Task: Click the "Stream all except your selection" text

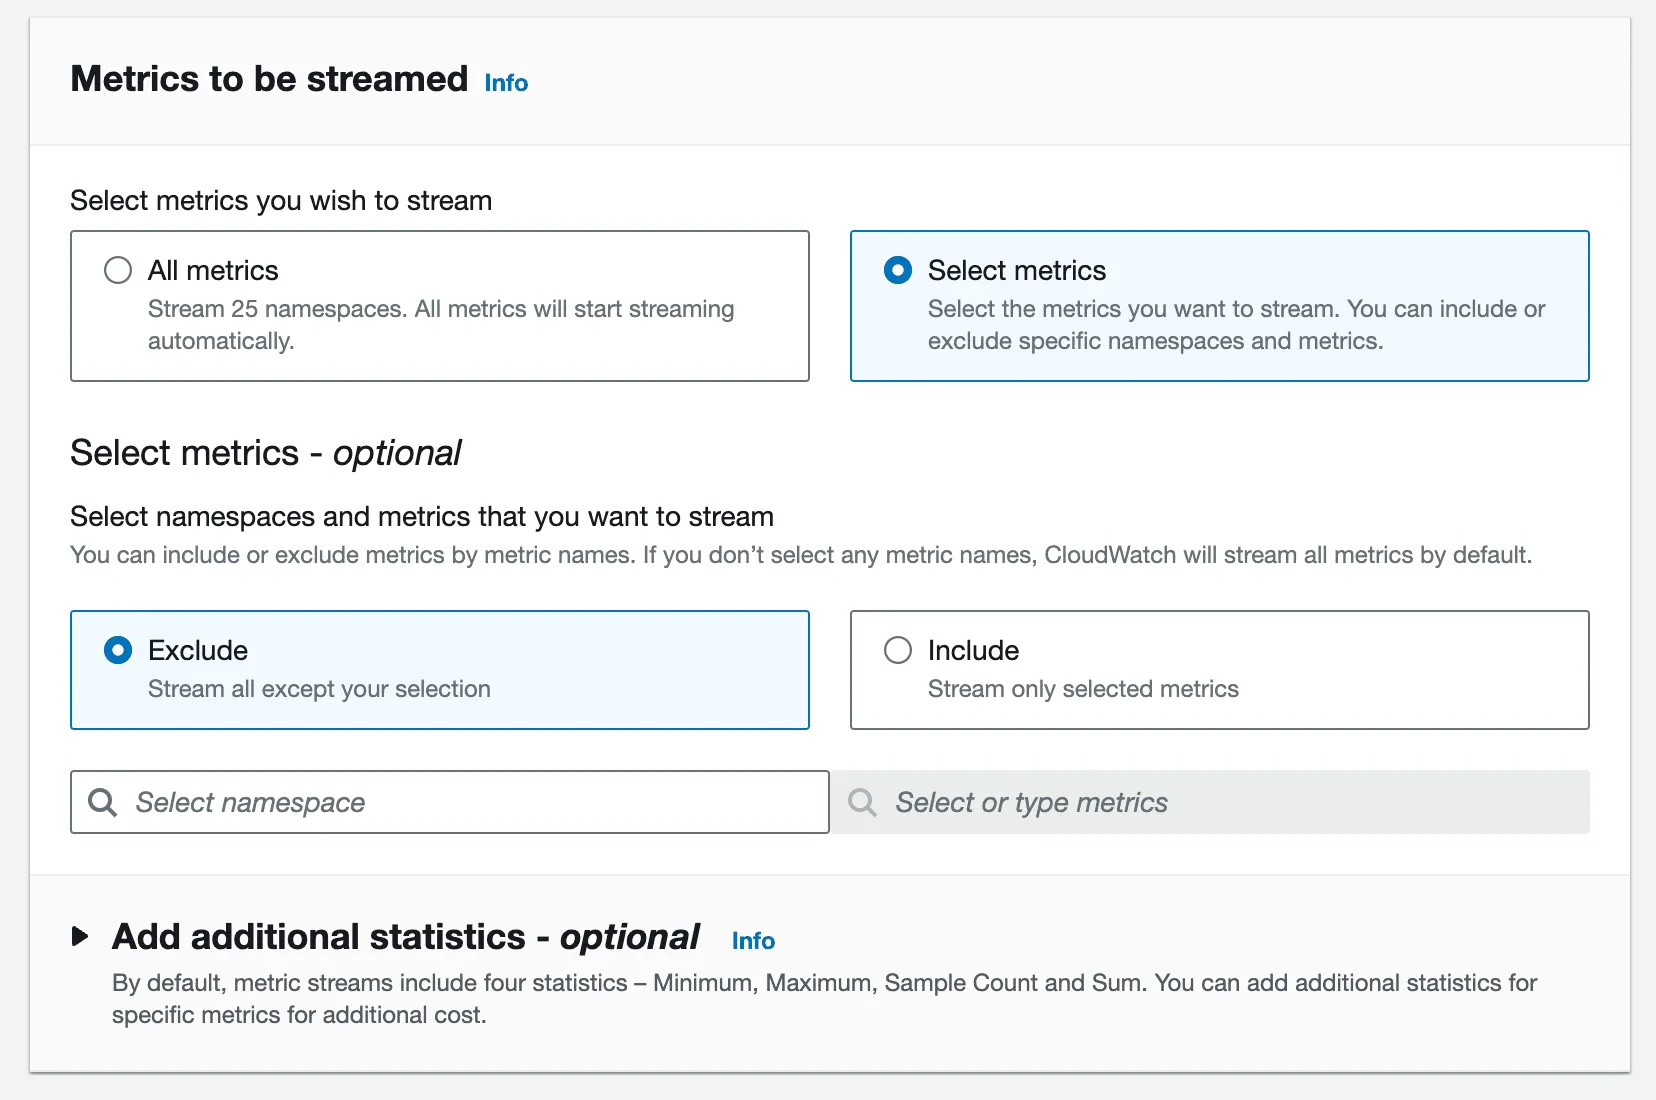Action: tap(319, 689)
